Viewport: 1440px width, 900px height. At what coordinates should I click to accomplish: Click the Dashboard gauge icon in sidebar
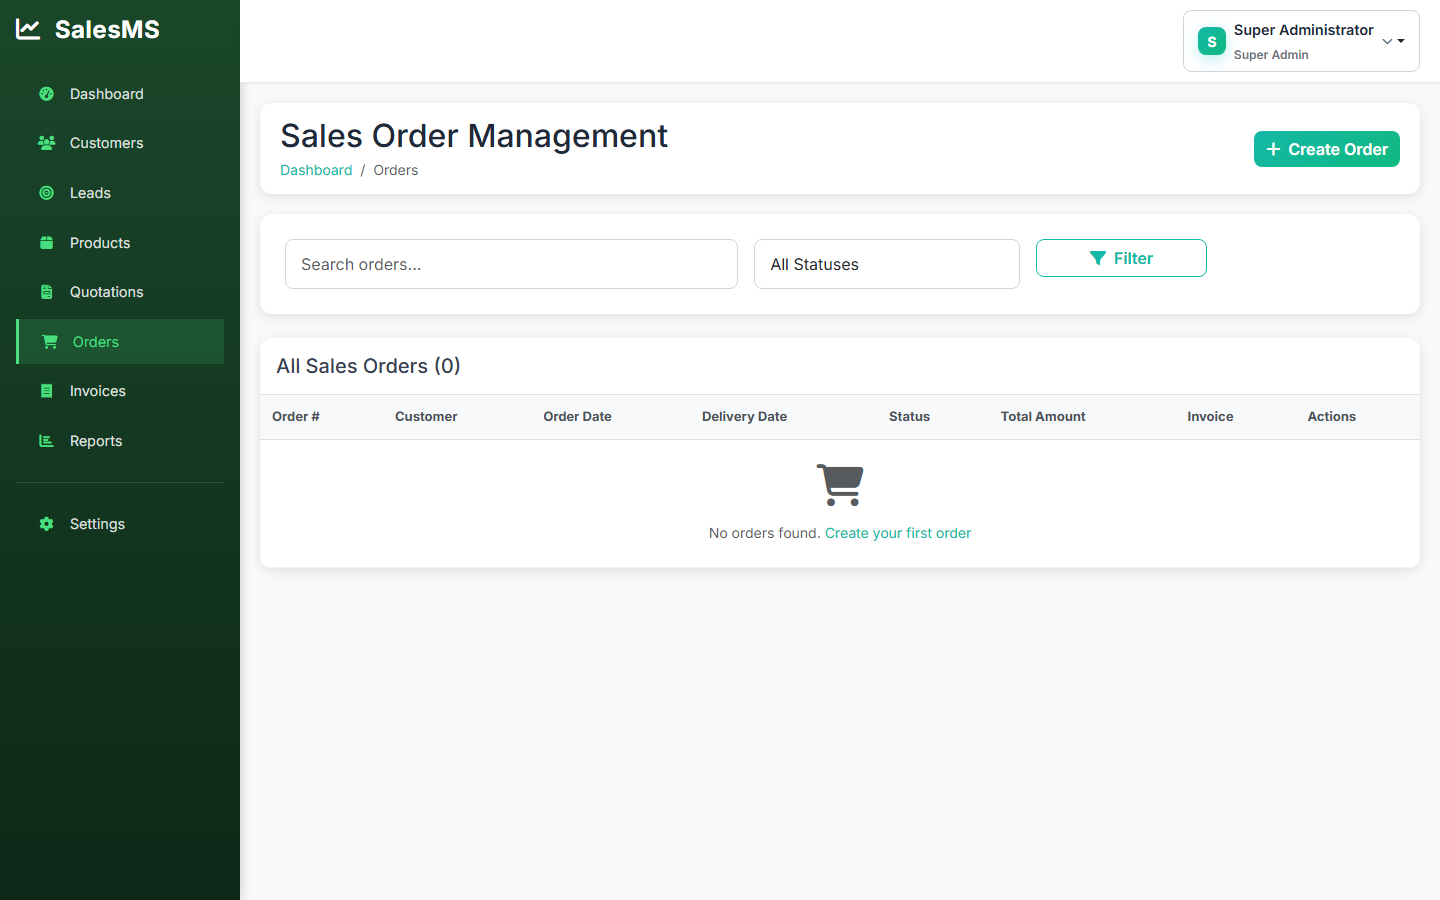[46, 94]
